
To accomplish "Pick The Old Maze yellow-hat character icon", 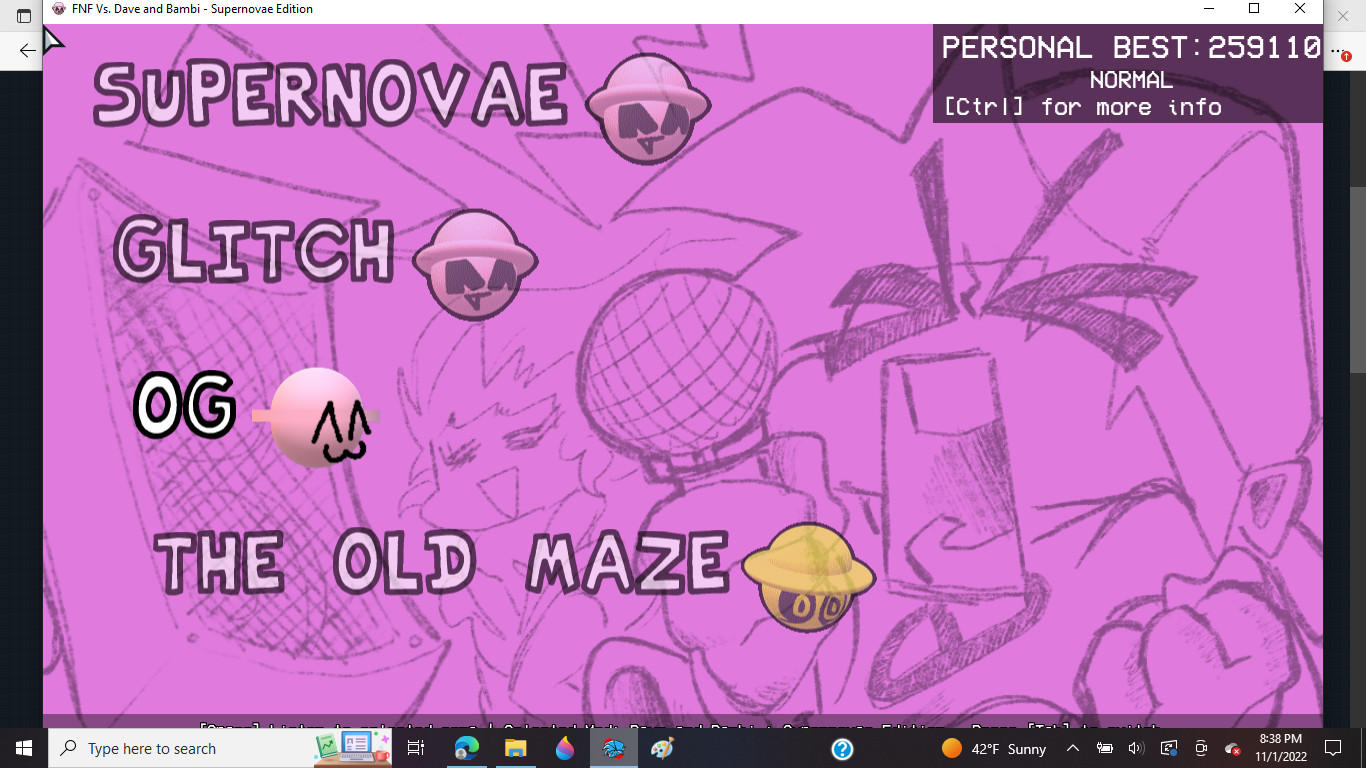I will (810, 577).
